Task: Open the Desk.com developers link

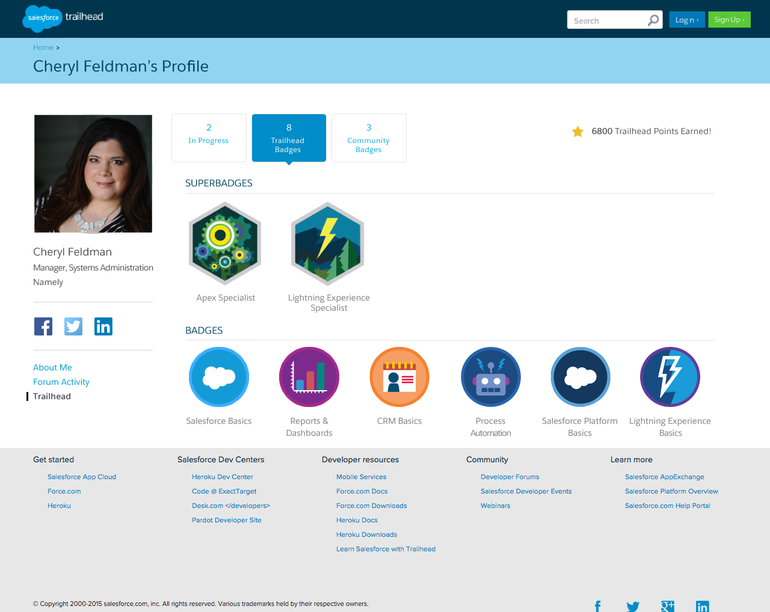Action: pos(231,505)
